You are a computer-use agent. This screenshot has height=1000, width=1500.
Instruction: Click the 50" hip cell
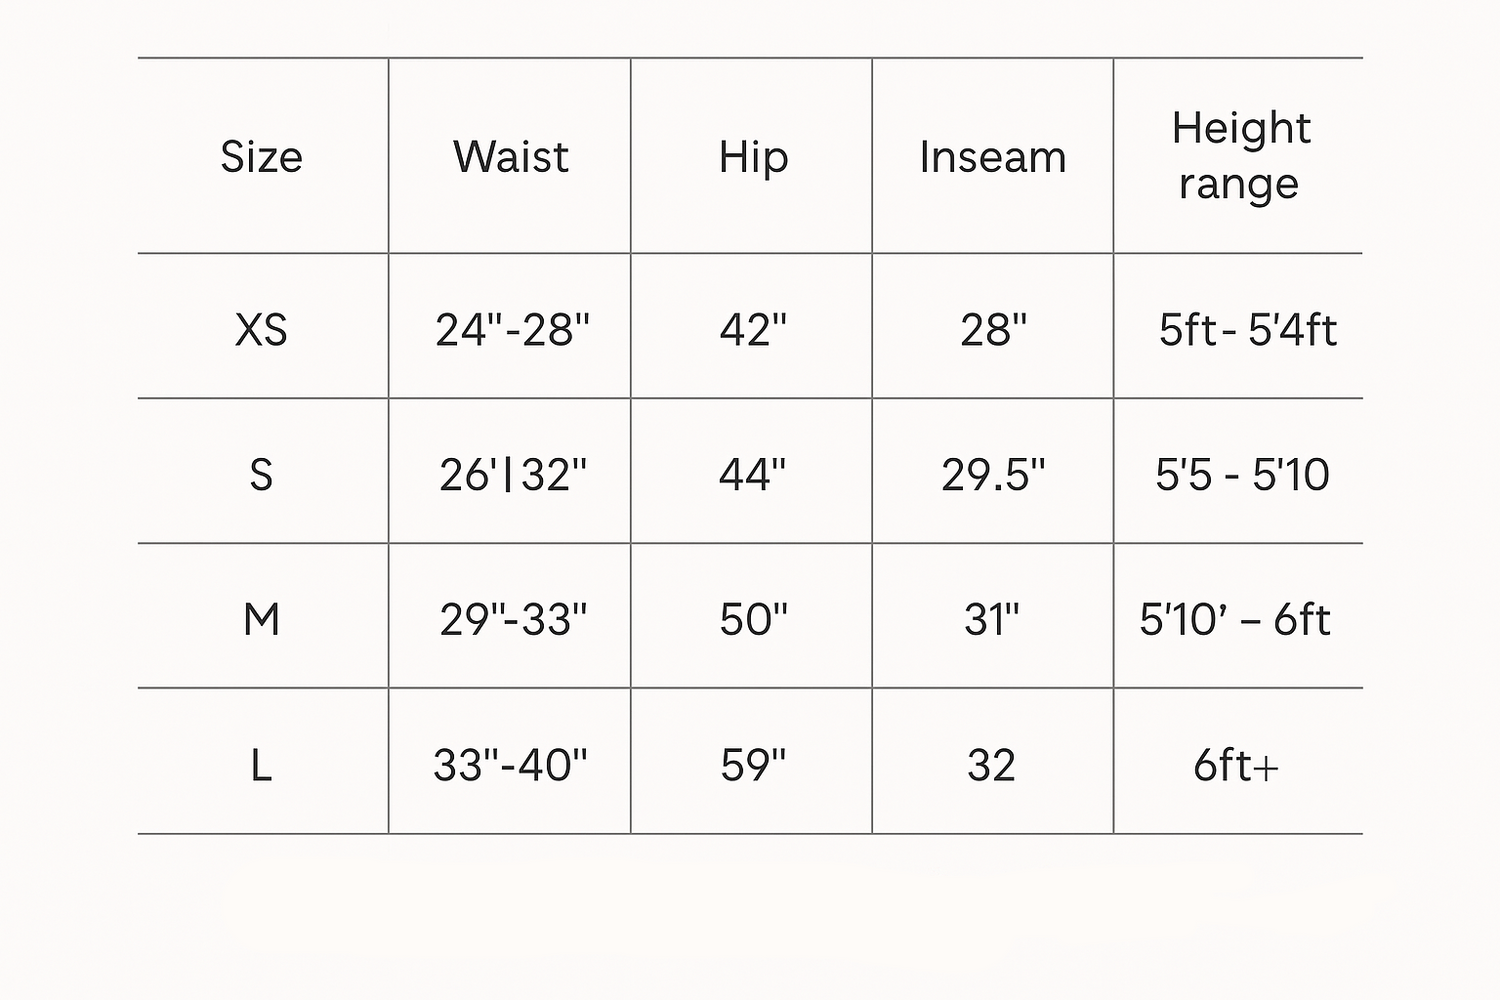coord(753,619)
